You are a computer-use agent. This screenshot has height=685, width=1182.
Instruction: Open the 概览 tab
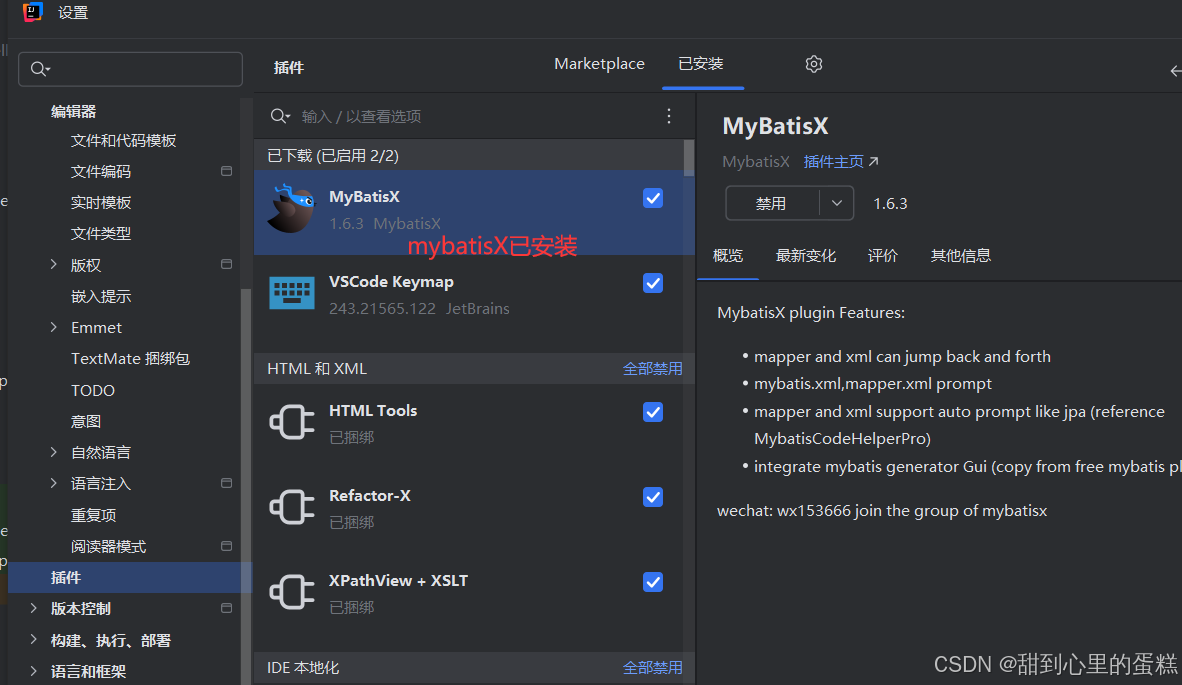tap(728, 255)
